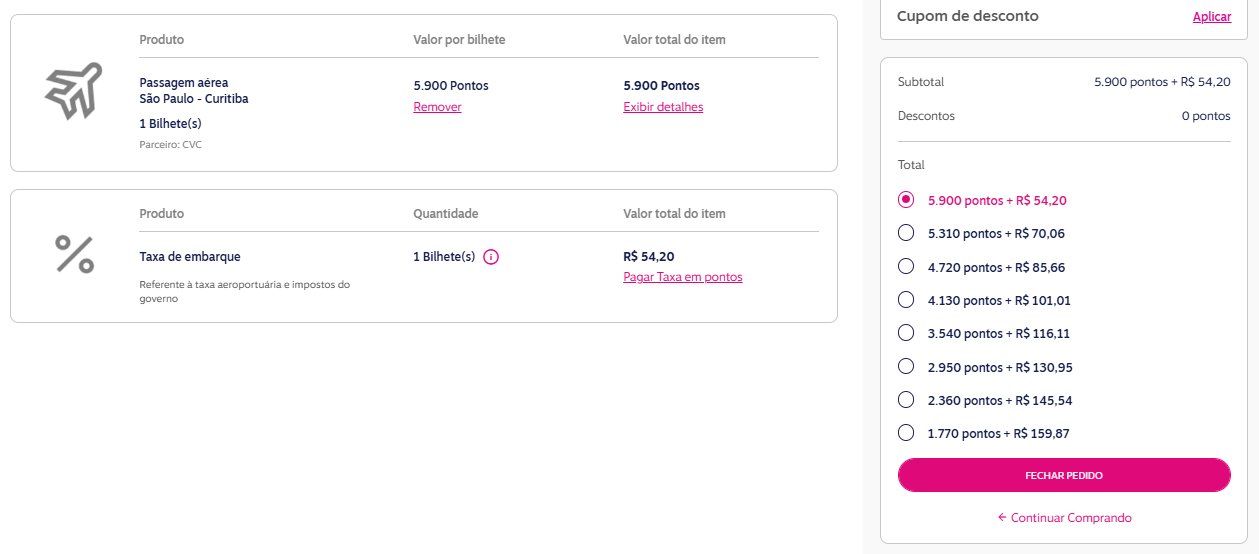Image resolution: width=1259 pixels, height=554 pixels.
Task: Click the percent tax icon
Action: click(74, 255)
